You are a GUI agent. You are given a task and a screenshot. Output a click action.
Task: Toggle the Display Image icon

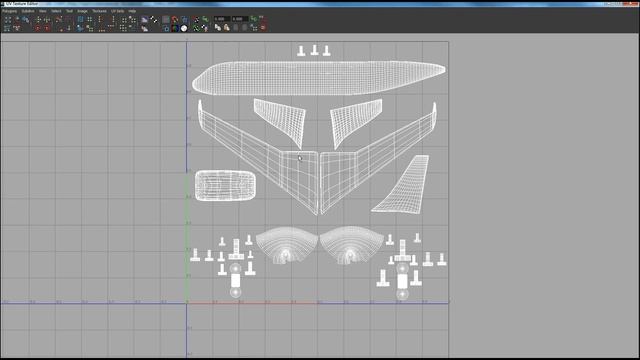click(144, 19)
